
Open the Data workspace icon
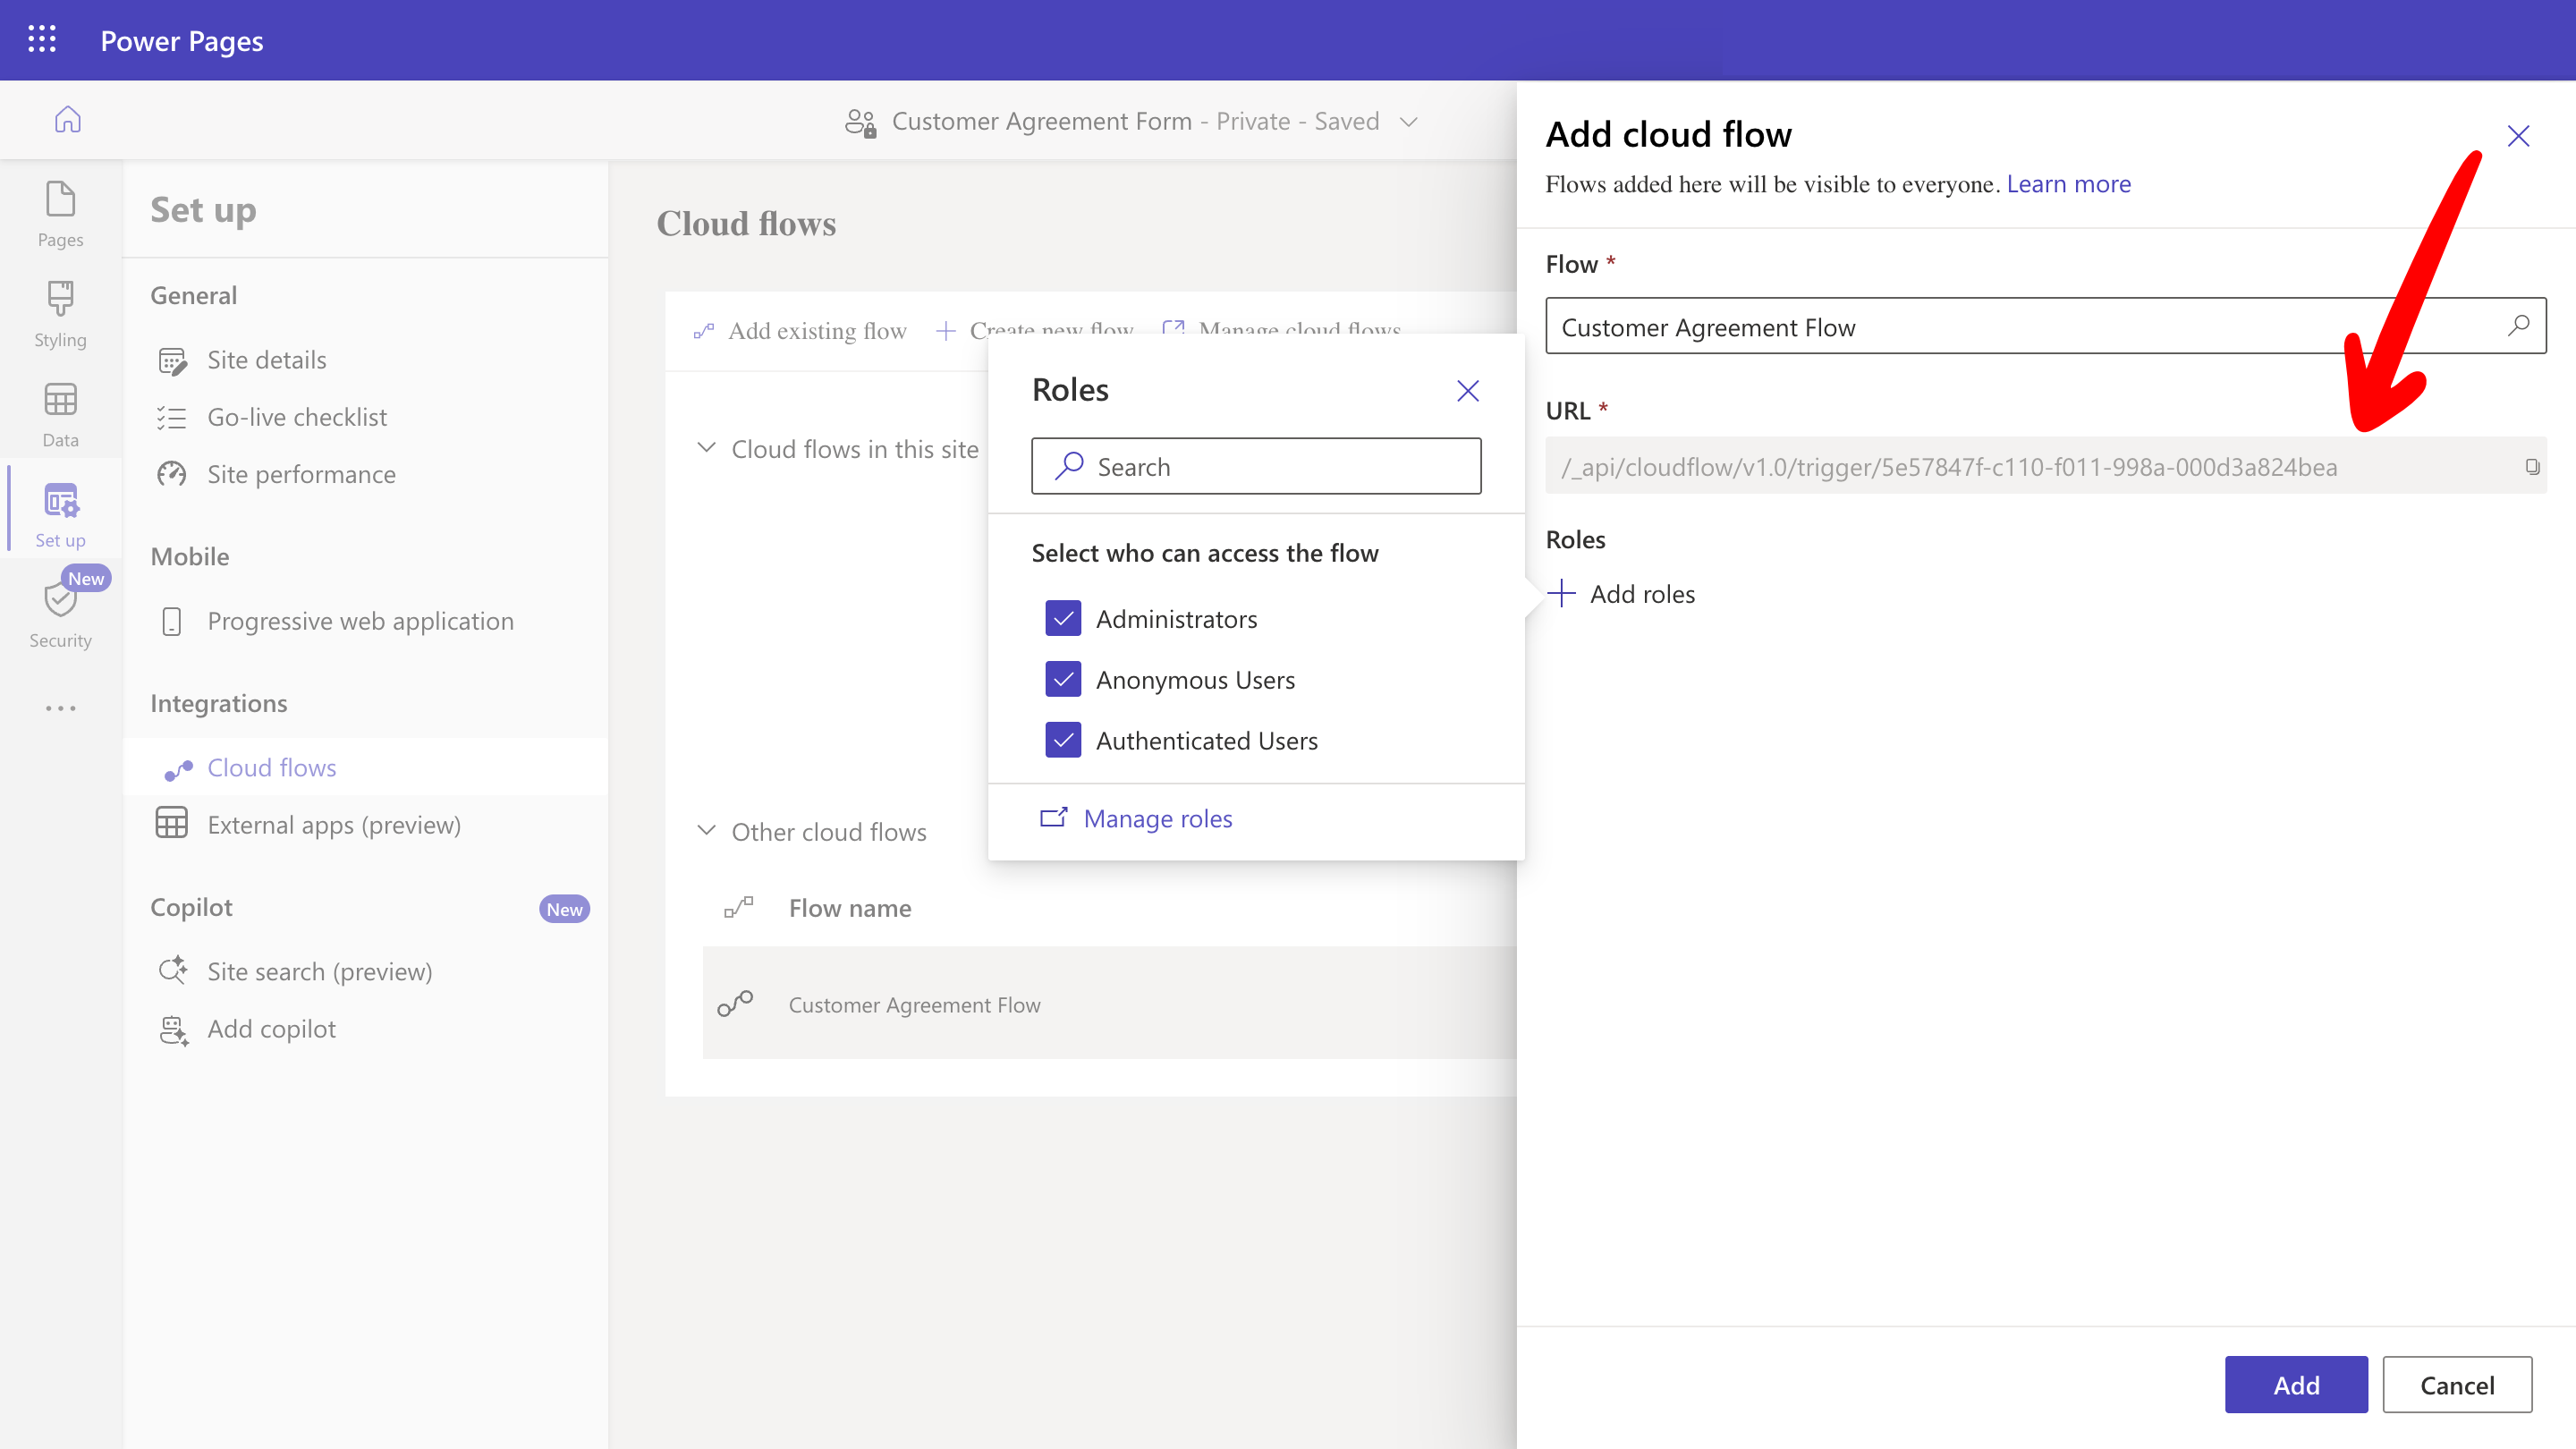[x=60, y=414]
